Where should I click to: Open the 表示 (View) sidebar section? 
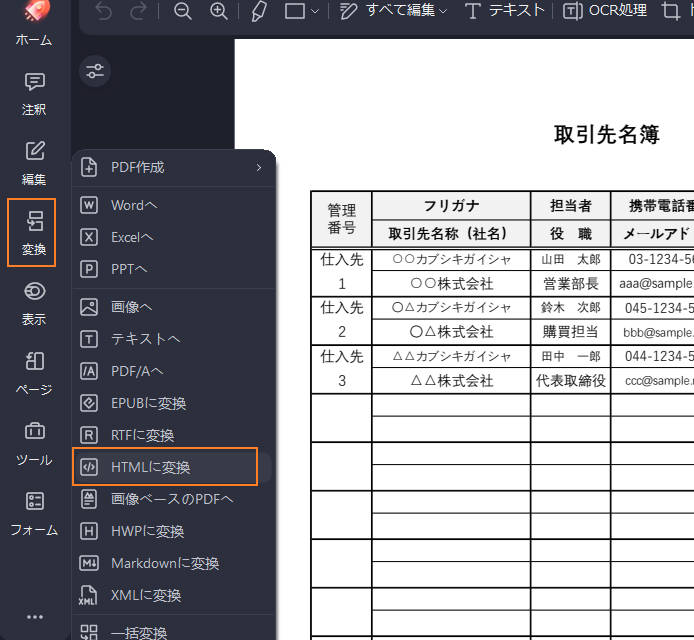pyautogui.click(x=34, y=303)
